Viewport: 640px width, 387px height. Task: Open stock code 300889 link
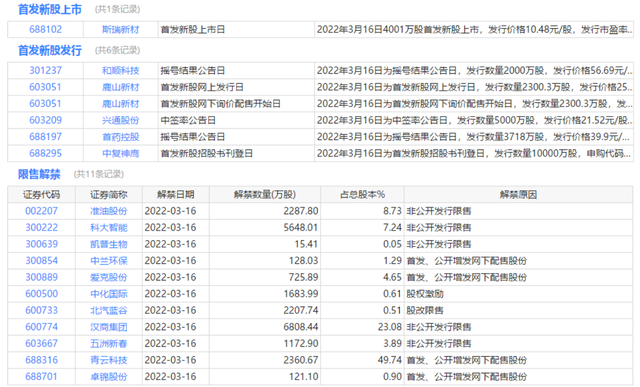coord(42,277)
